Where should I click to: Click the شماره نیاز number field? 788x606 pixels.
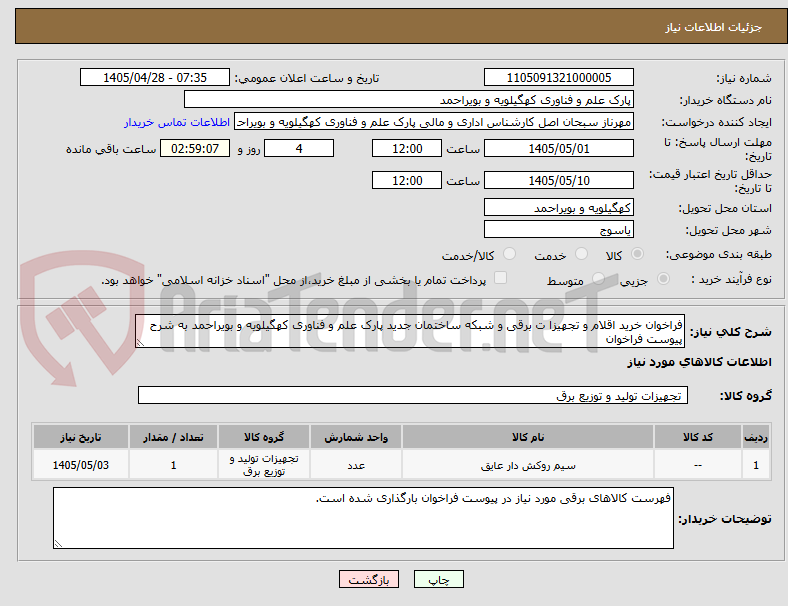[559, 77]
